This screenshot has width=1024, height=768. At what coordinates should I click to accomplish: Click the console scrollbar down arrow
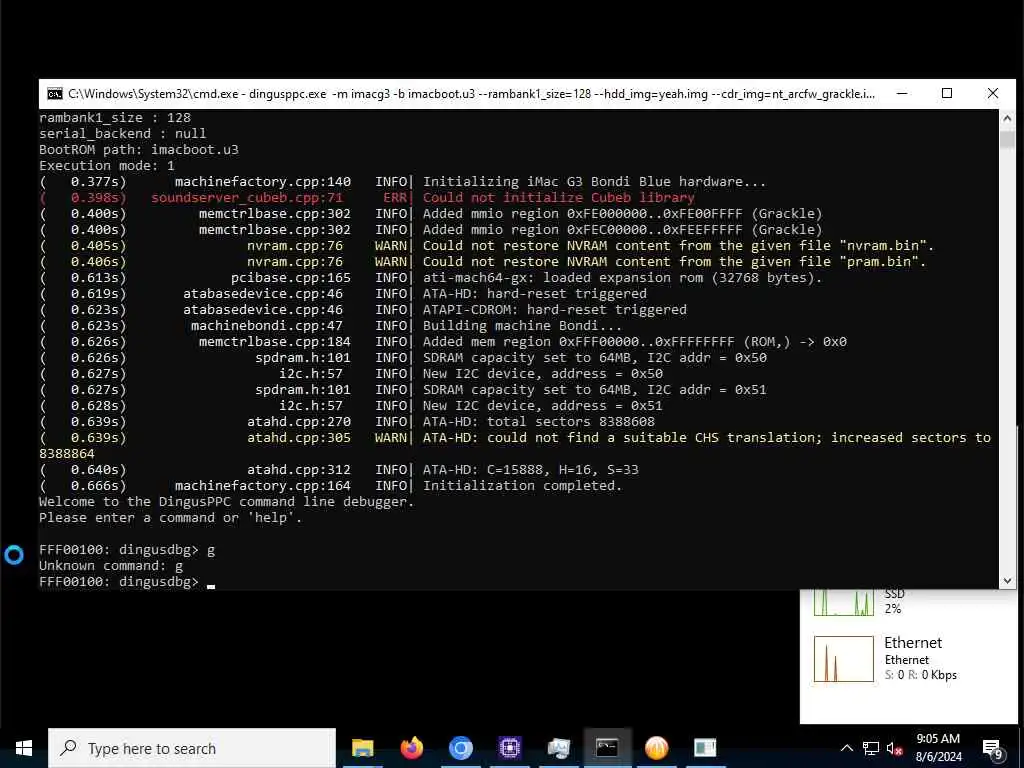1007,580
